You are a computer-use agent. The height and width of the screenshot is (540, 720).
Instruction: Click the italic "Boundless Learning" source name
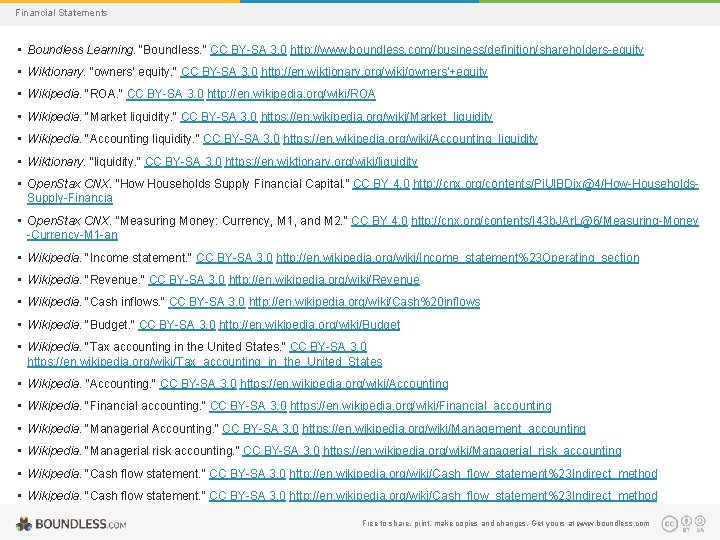(81, 50)
